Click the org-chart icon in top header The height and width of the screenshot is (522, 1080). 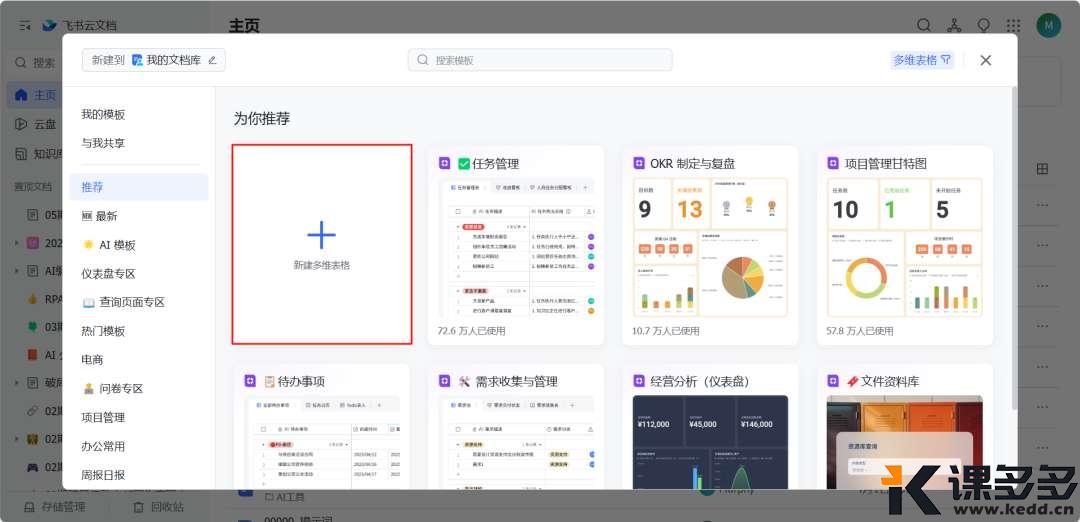tap(954, 26)
